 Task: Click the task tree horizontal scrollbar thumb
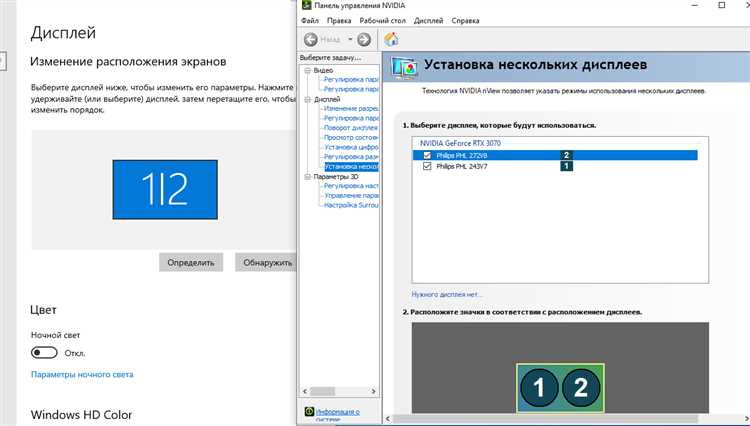322,391
